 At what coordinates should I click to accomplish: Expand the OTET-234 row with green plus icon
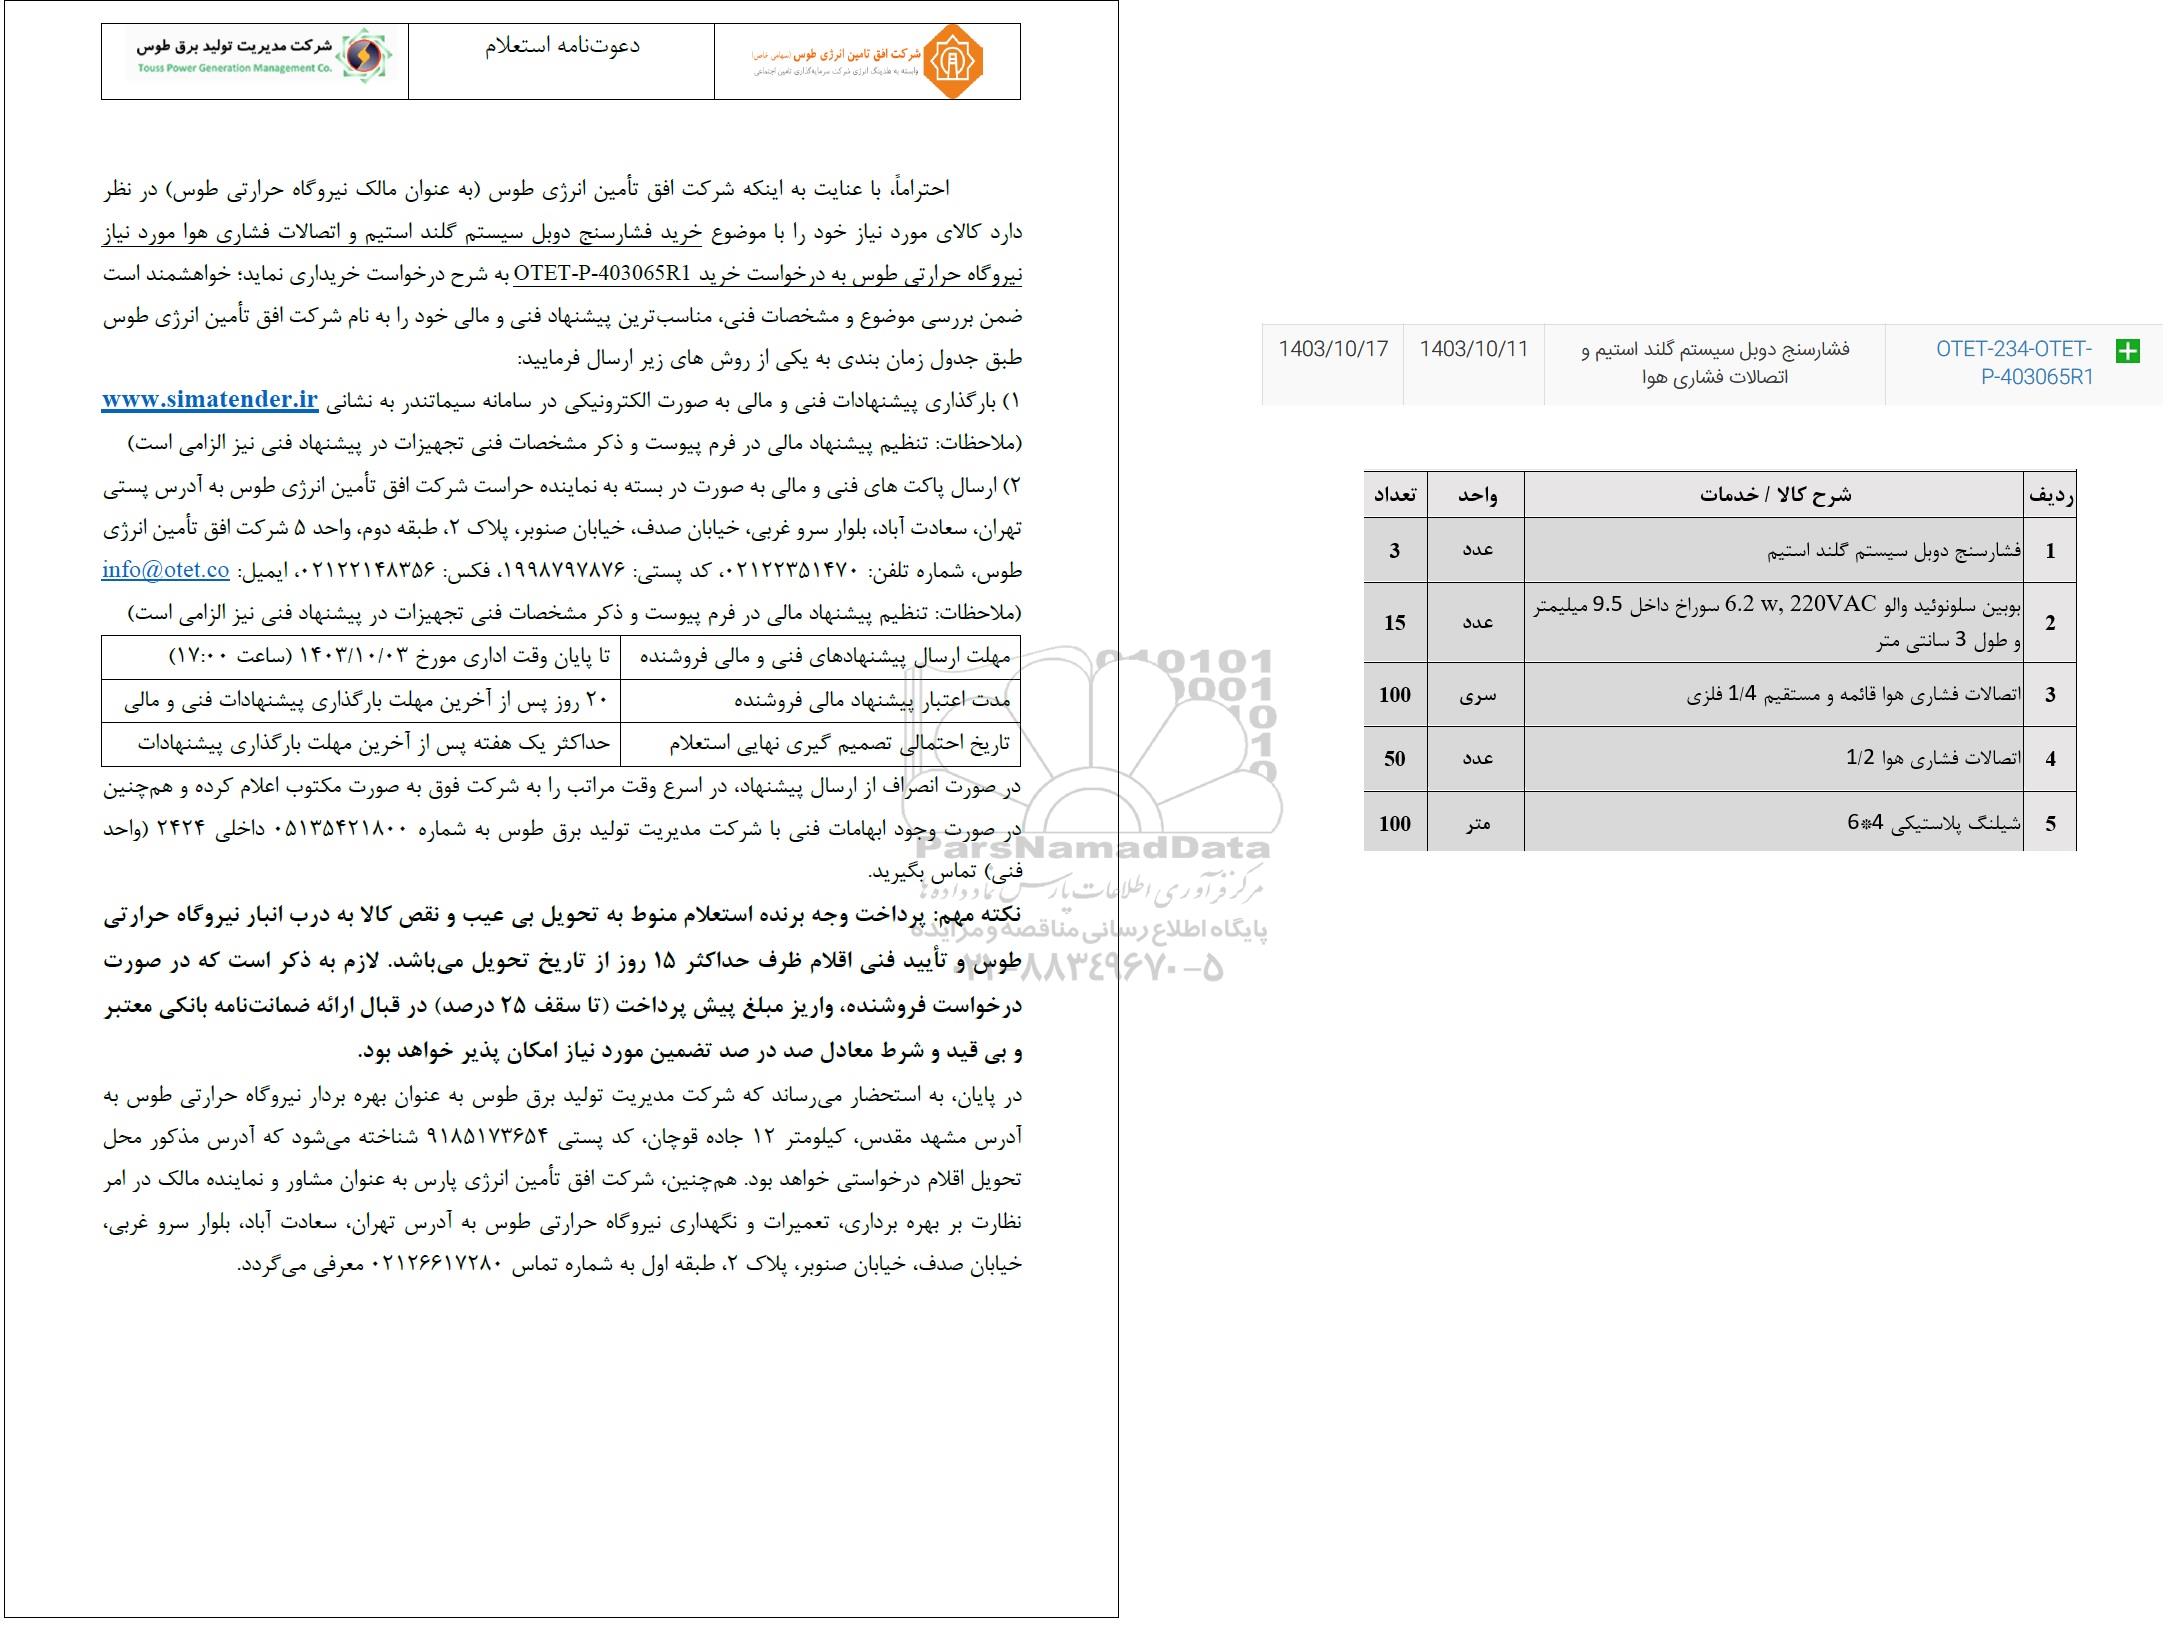pos(2127,351)
